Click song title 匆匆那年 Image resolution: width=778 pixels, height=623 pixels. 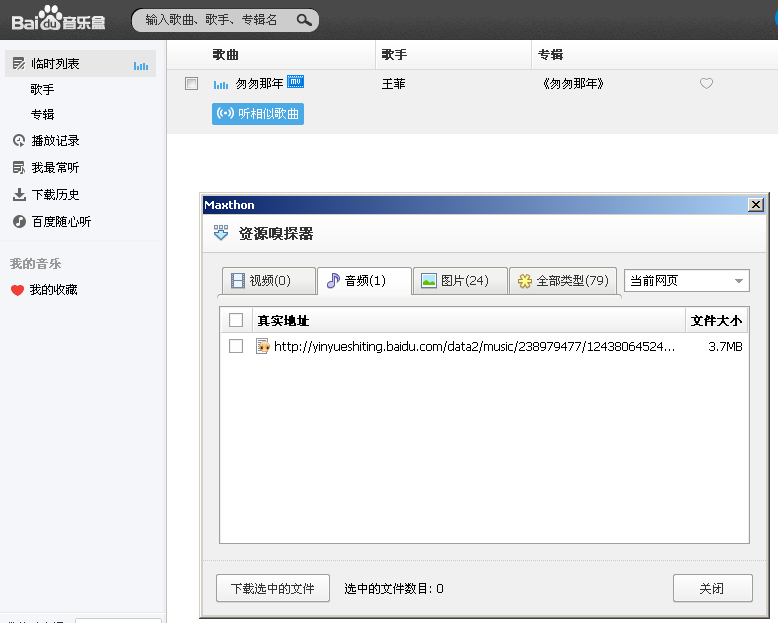259,83
